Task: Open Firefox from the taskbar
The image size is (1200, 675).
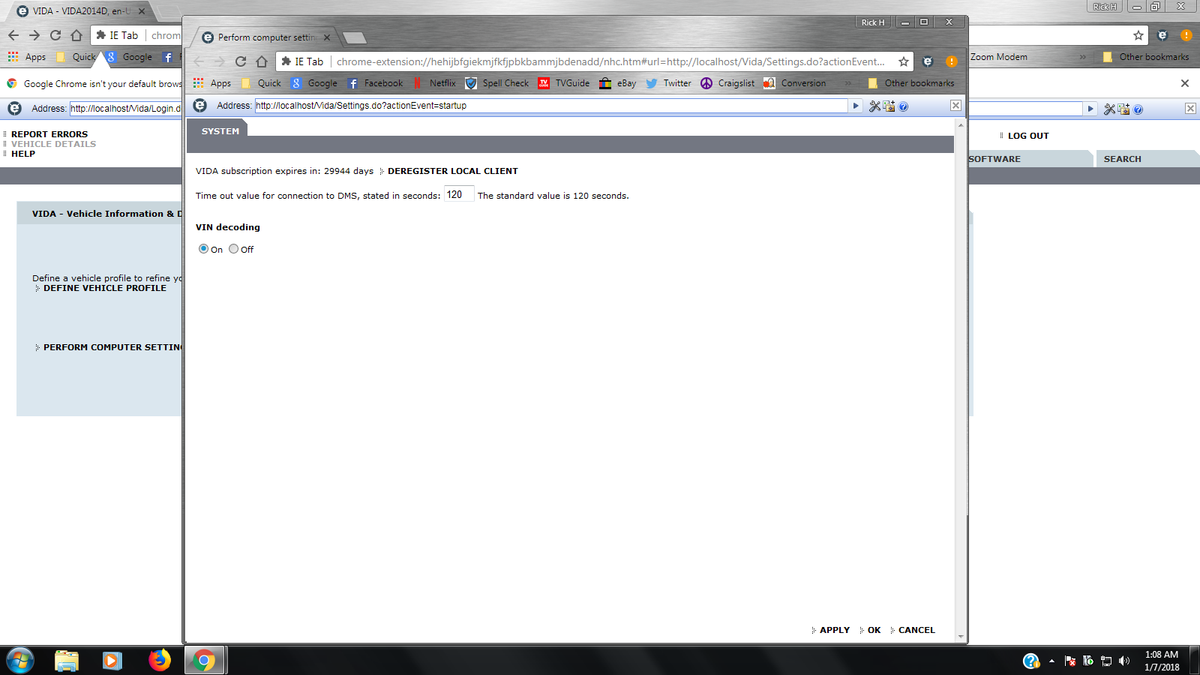Action: point(159,660)
